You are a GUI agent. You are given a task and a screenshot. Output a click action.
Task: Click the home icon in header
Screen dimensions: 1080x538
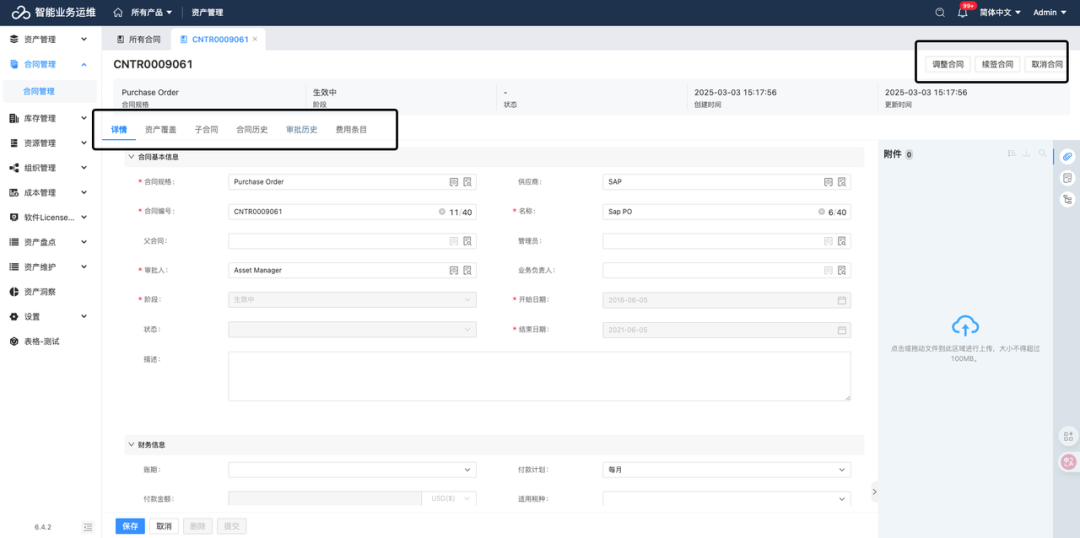(x=118, y=13)
